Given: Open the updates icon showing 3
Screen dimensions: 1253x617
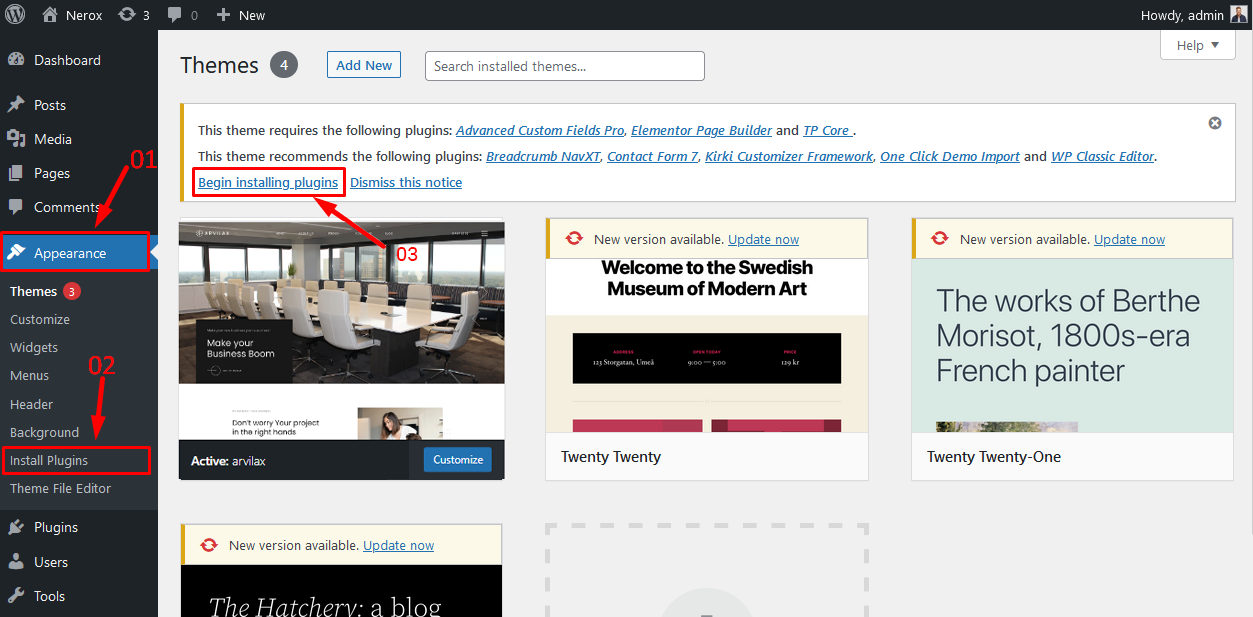Looking at the screenshot, I should [127, 15].
